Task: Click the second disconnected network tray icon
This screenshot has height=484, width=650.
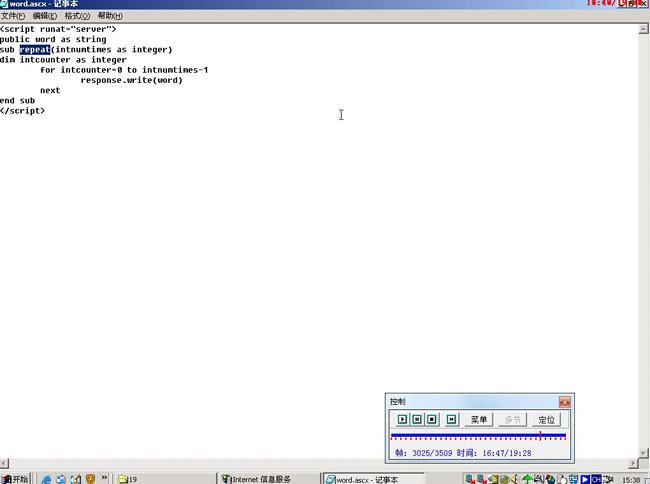Action: coord(481,479)
